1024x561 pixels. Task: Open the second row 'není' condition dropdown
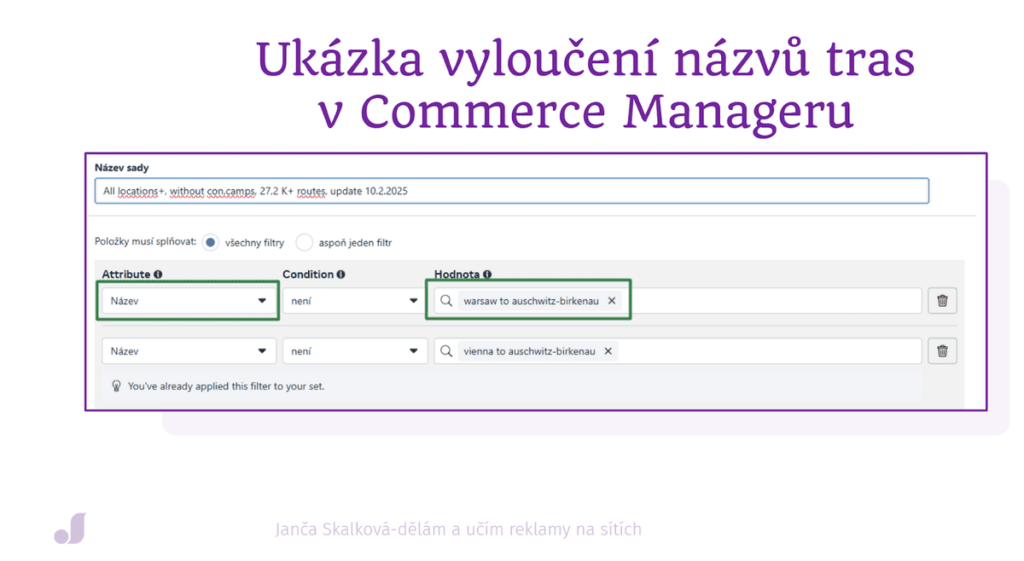pos(355,351)
